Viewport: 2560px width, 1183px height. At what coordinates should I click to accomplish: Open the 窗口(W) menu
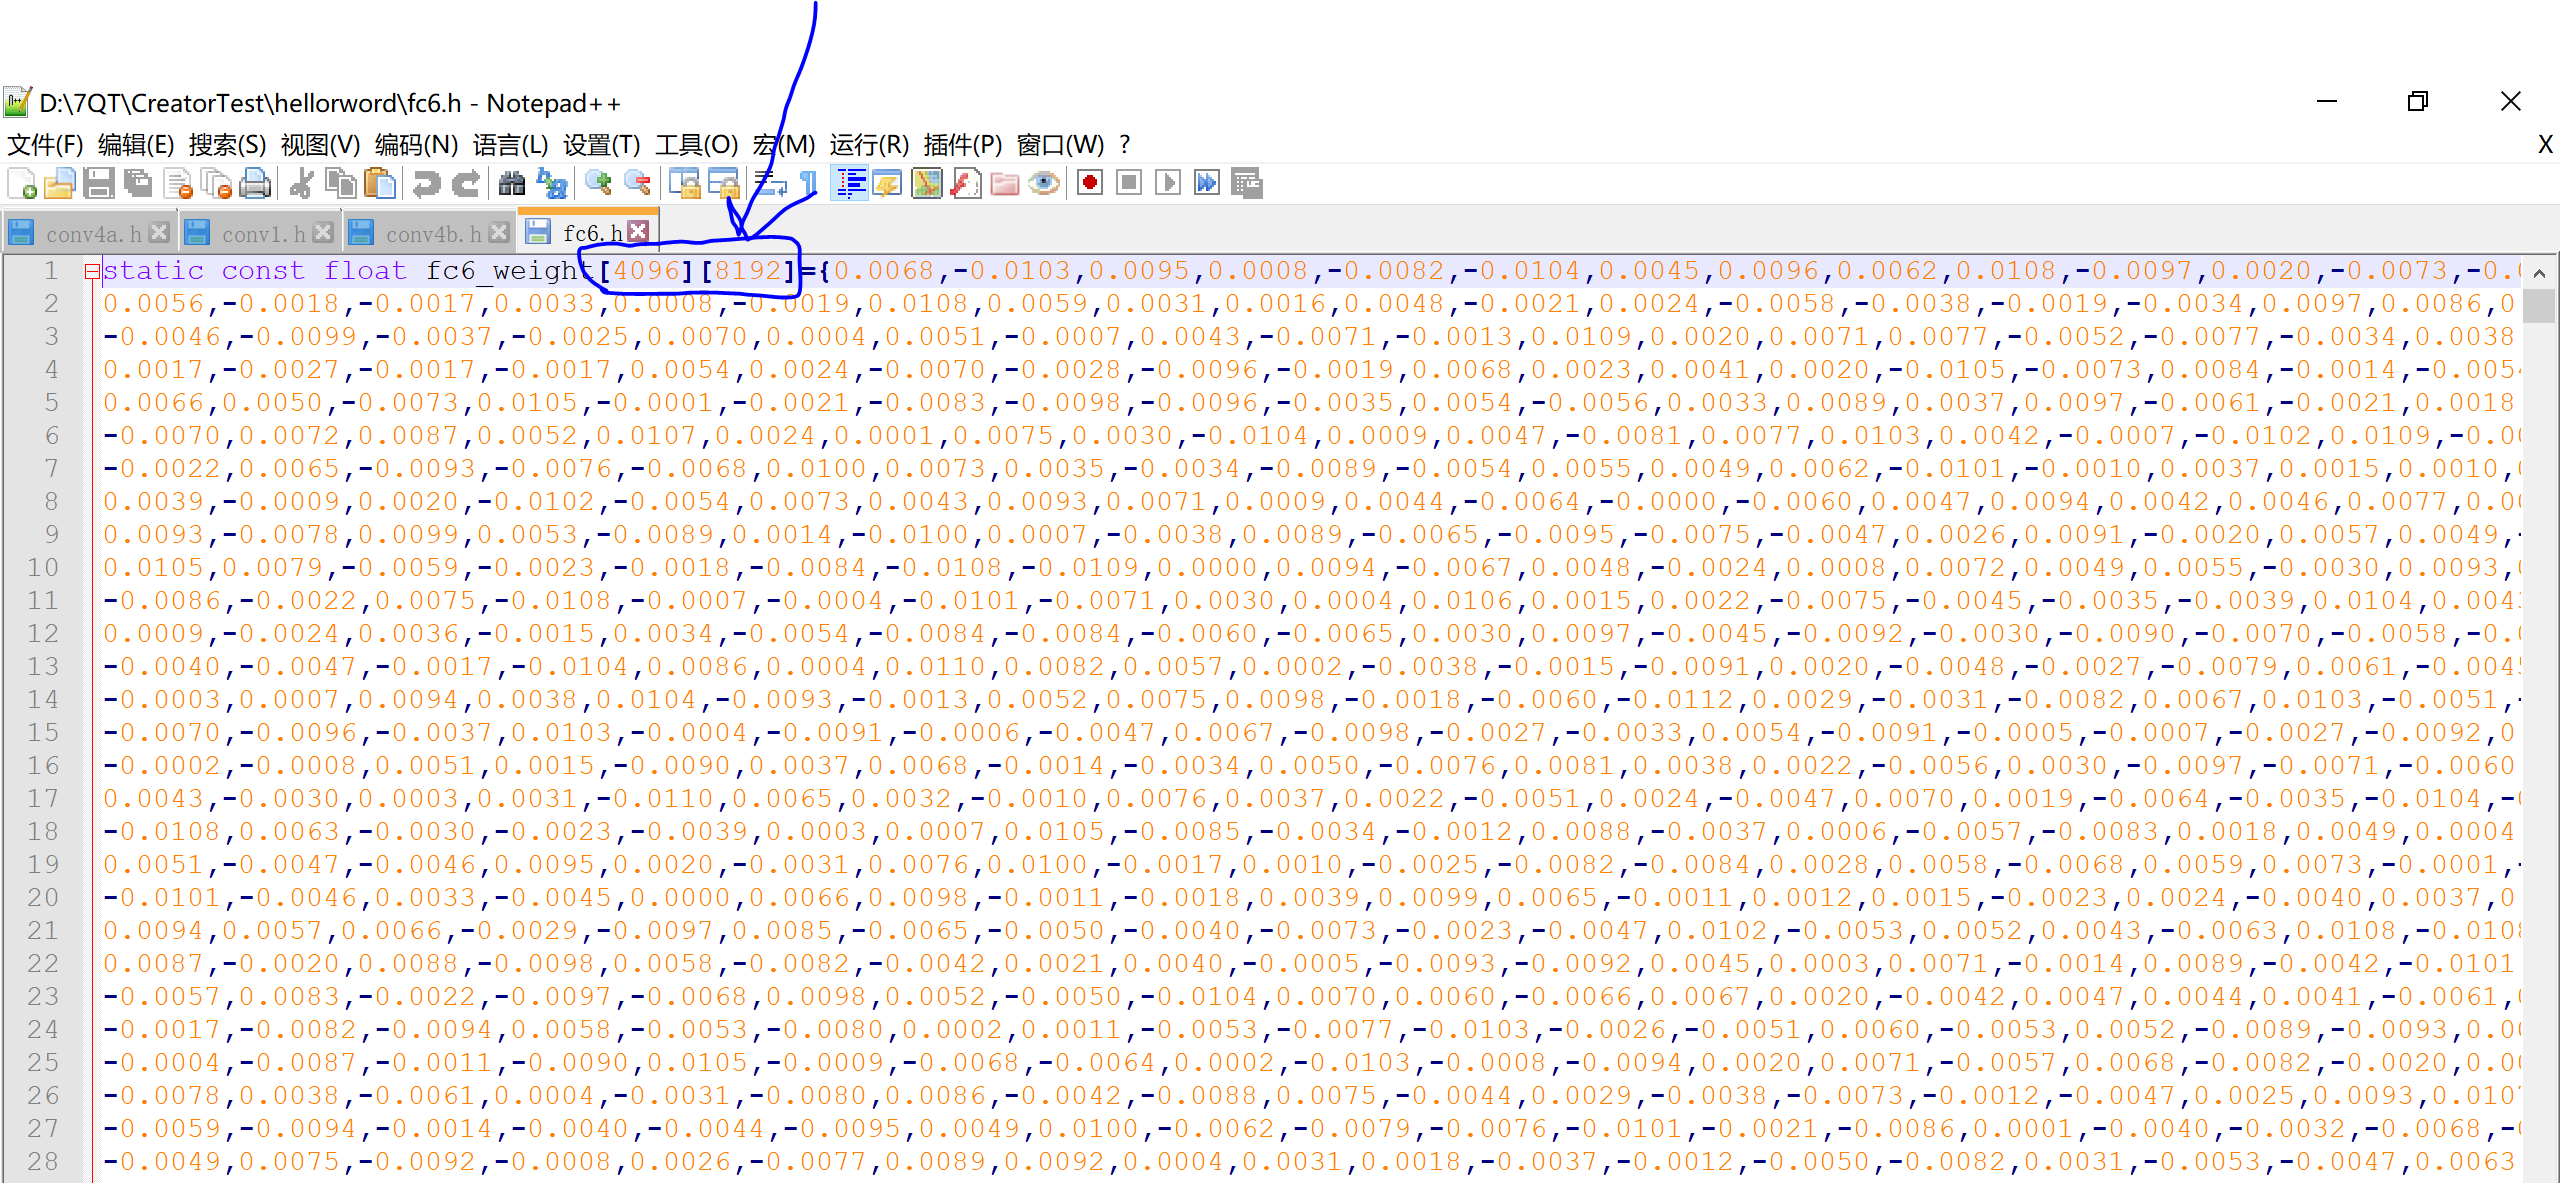[x=1060, y=145]
